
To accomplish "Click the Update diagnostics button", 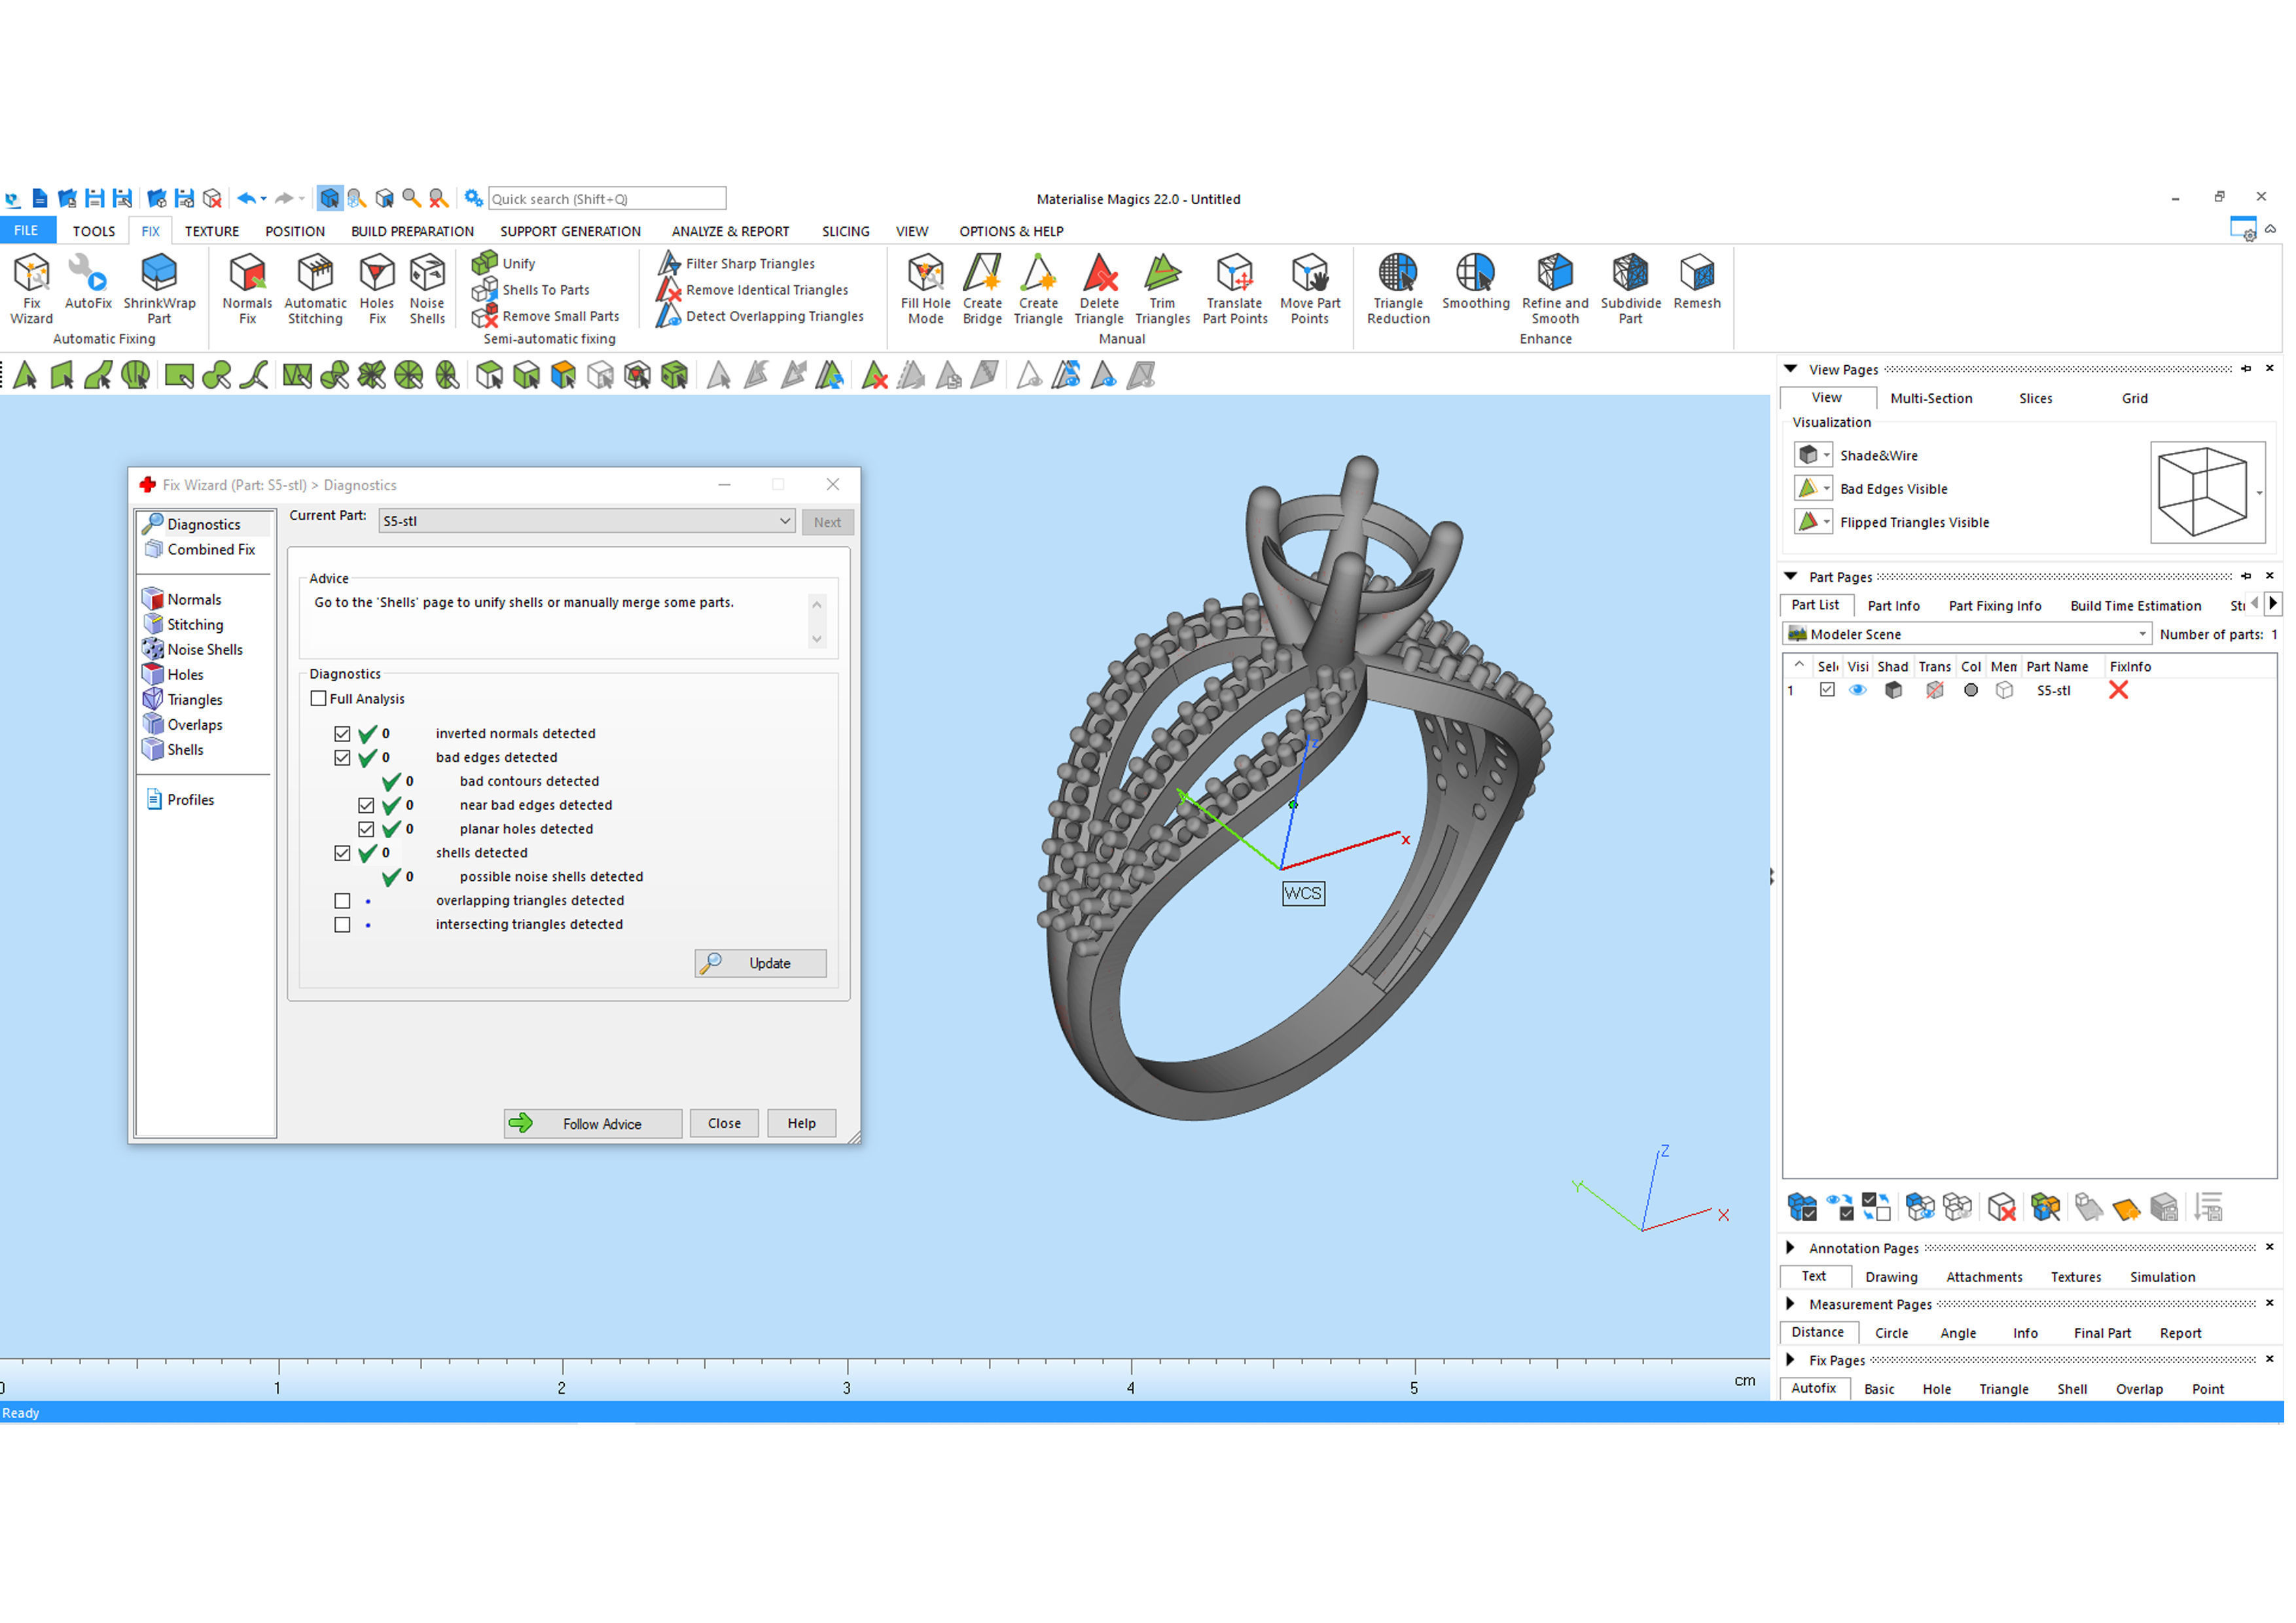I will (x=761, y=964).
